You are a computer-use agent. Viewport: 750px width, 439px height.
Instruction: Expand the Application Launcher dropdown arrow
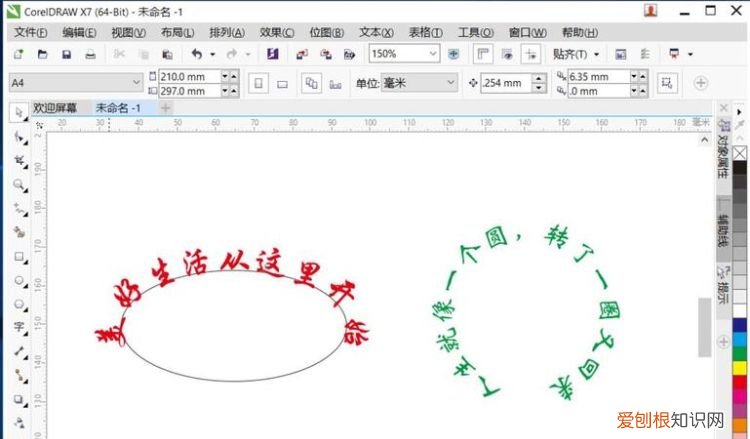[x=690, y=54]
